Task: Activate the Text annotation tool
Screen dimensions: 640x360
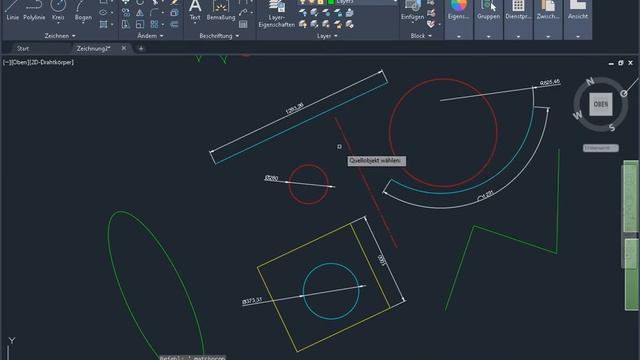Action: click(x=195, y=10)
